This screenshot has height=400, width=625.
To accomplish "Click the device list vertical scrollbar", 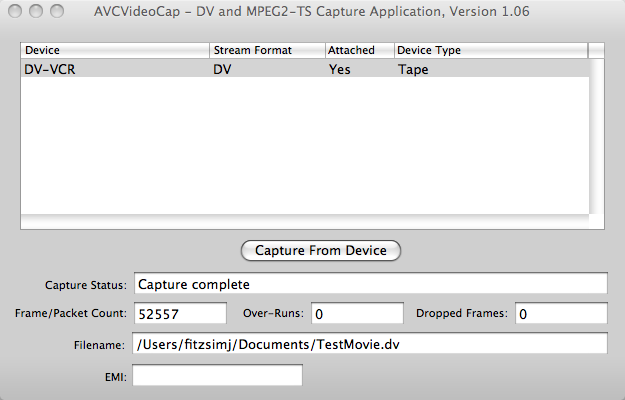I will (596, 137).
